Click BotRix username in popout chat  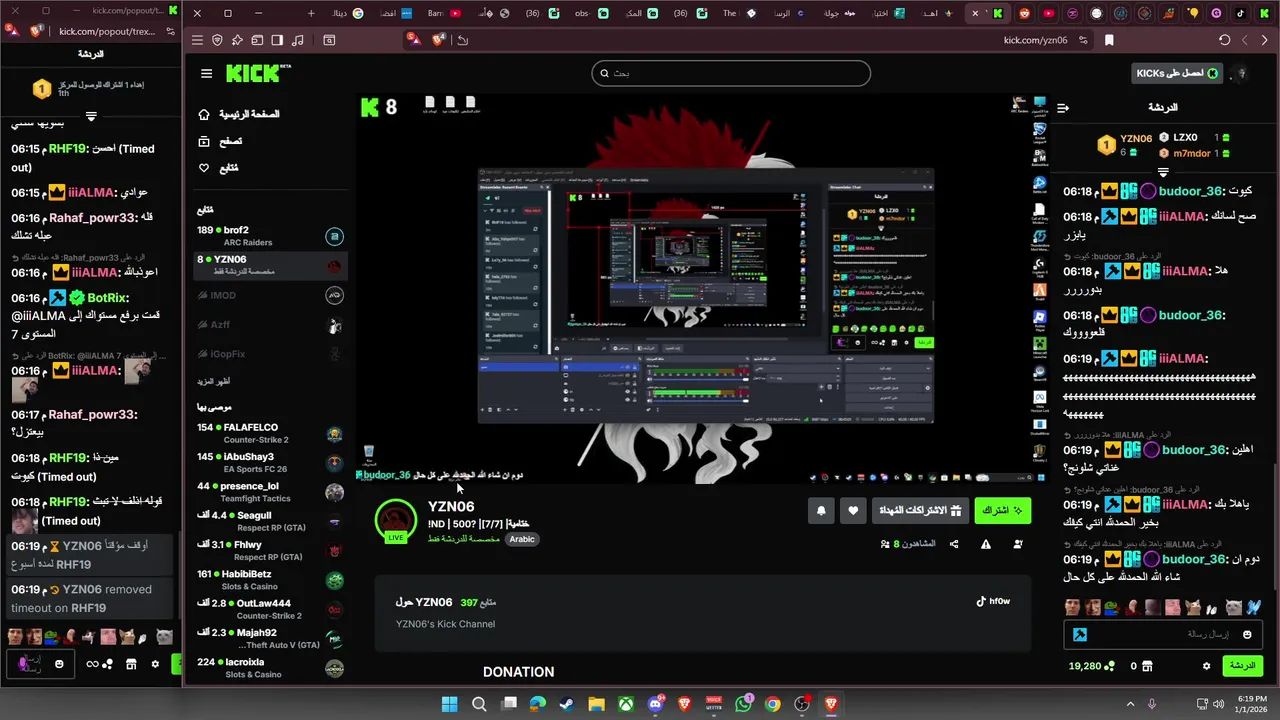click(x=107, y=297)
